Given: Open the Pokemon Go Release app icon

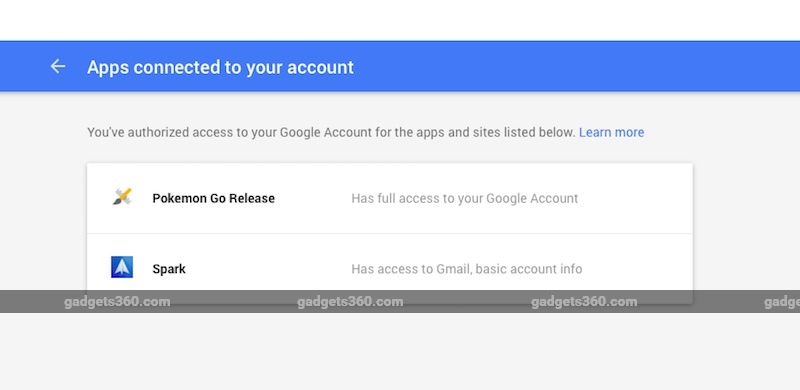Looking at the screenshot, I should pos(122,197).
